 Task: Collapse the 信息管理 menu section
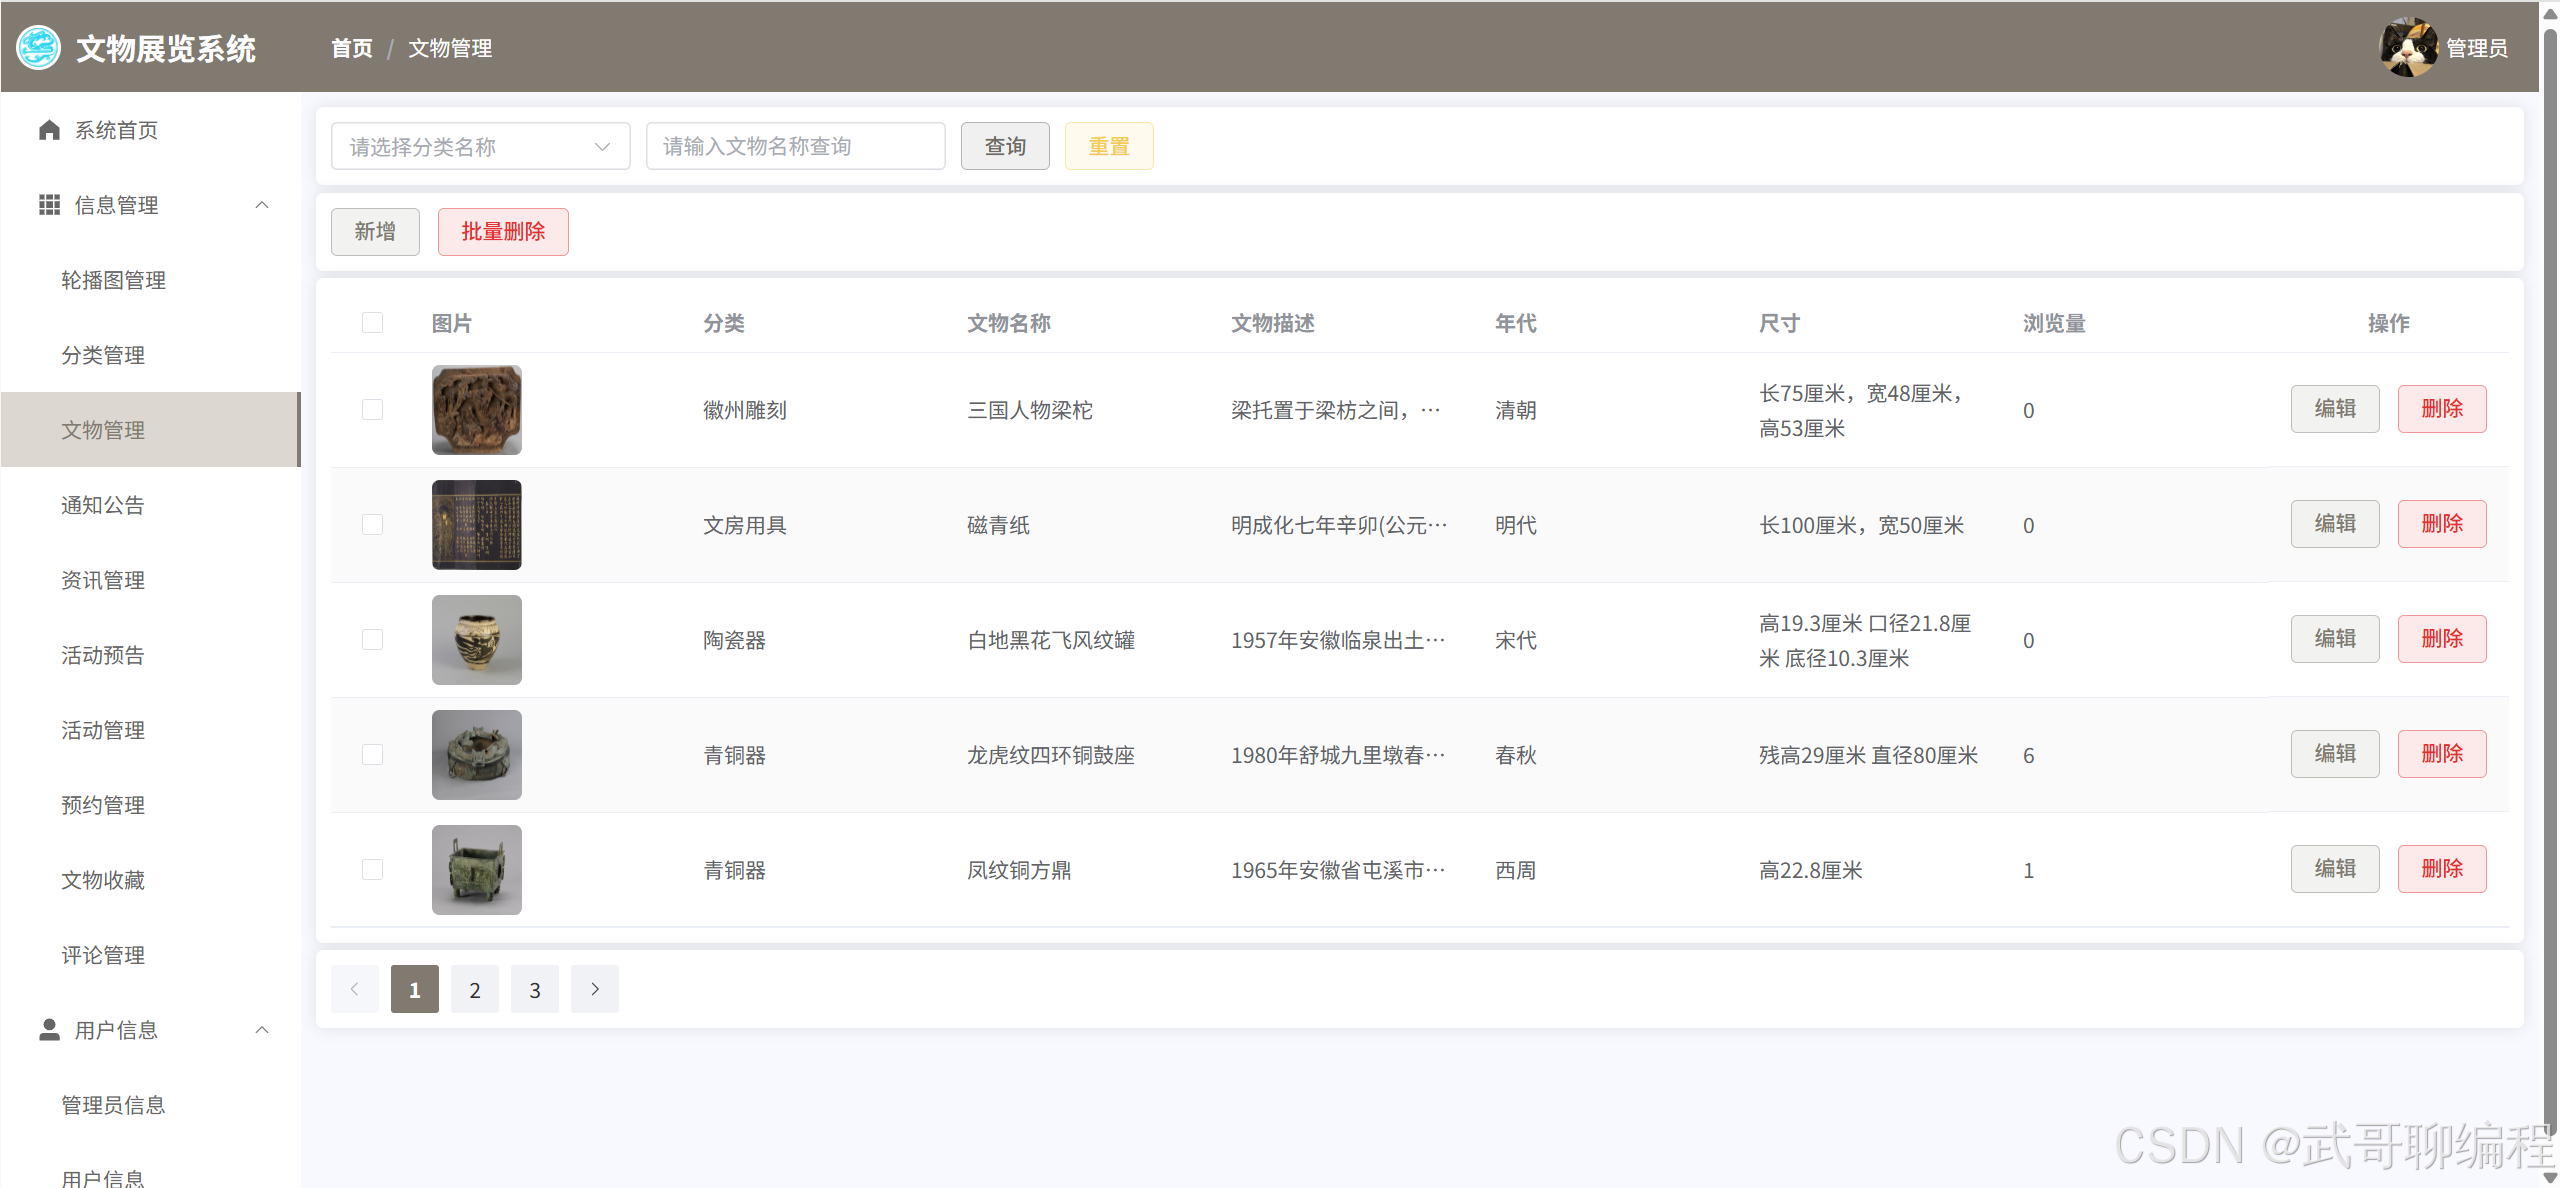[262, 205]
